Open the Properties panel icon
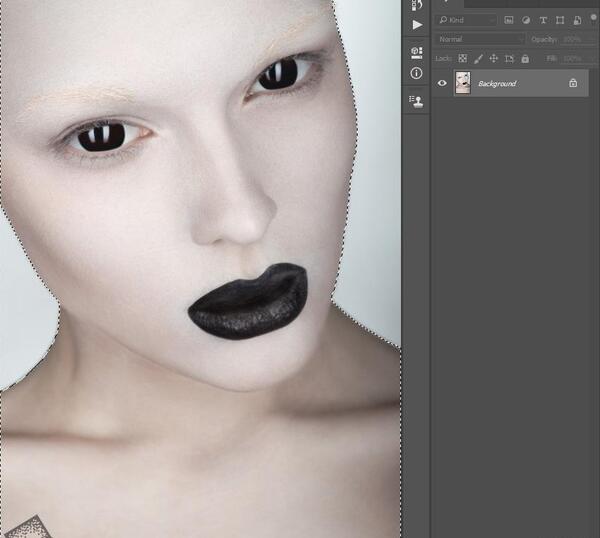This screenshot has width=600, height=538. pos(417,52)
